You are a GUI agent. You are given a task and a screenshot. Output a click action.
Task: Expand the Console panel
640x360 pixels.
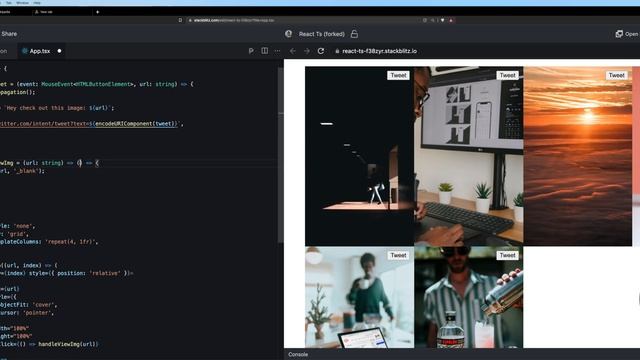[x=298, y=354]
